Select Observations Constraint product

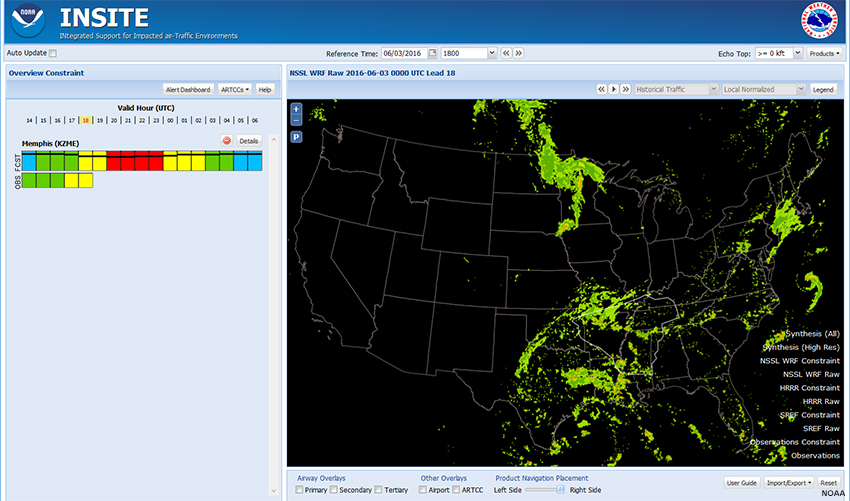pyautogui.click(x=795, y=442)
